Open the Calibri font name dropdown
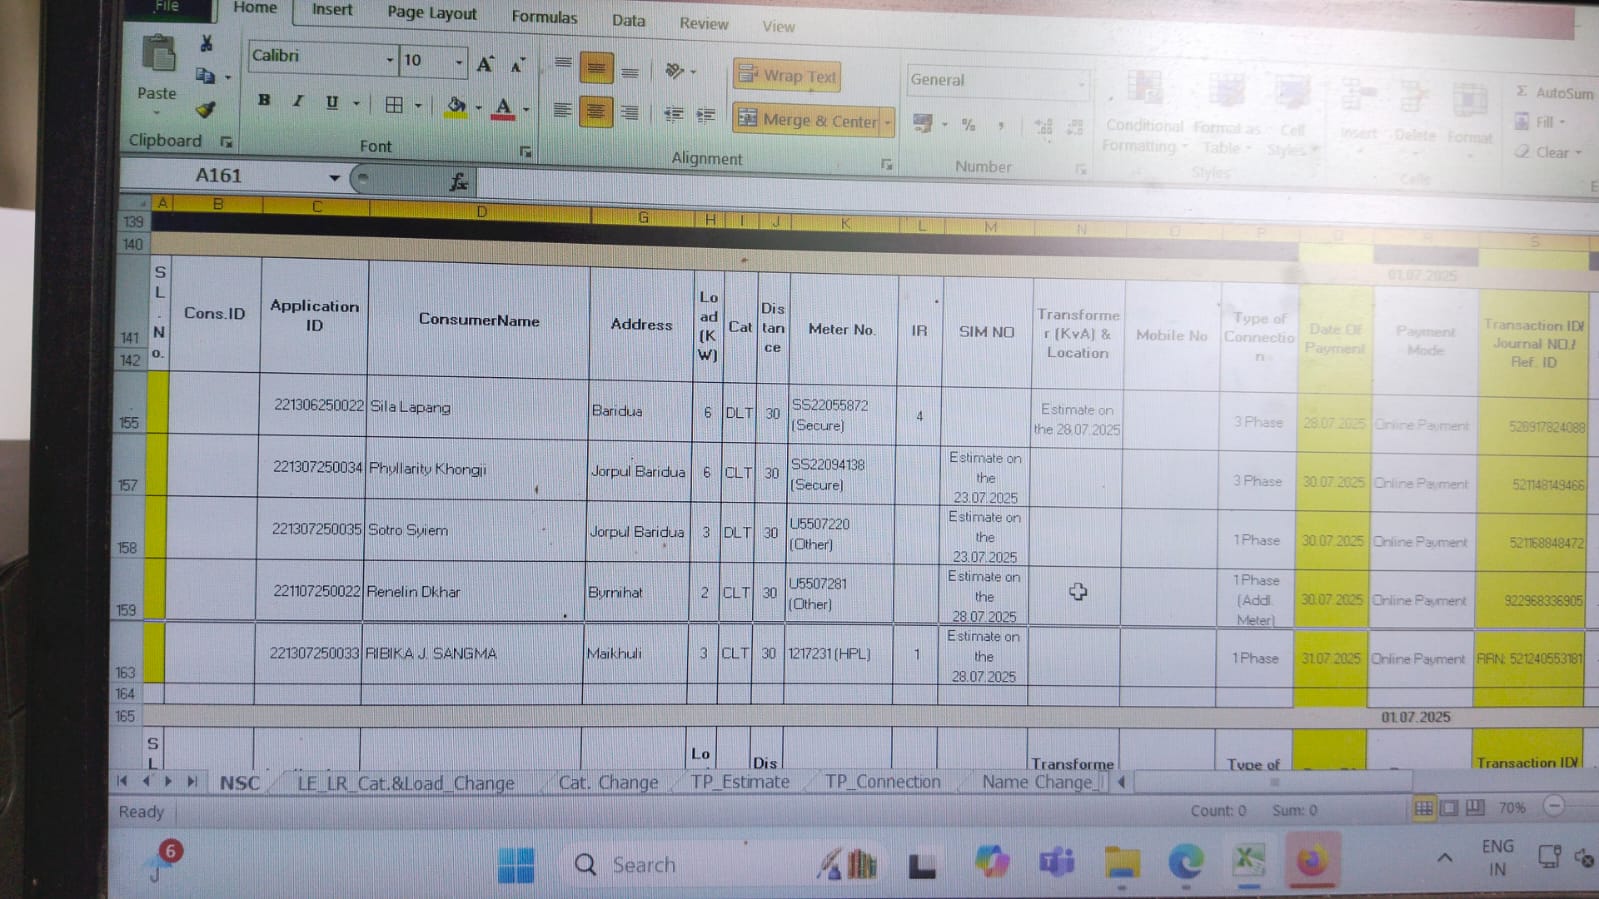This screenshot has height=899, width=1599. click(x=389, y=61)
